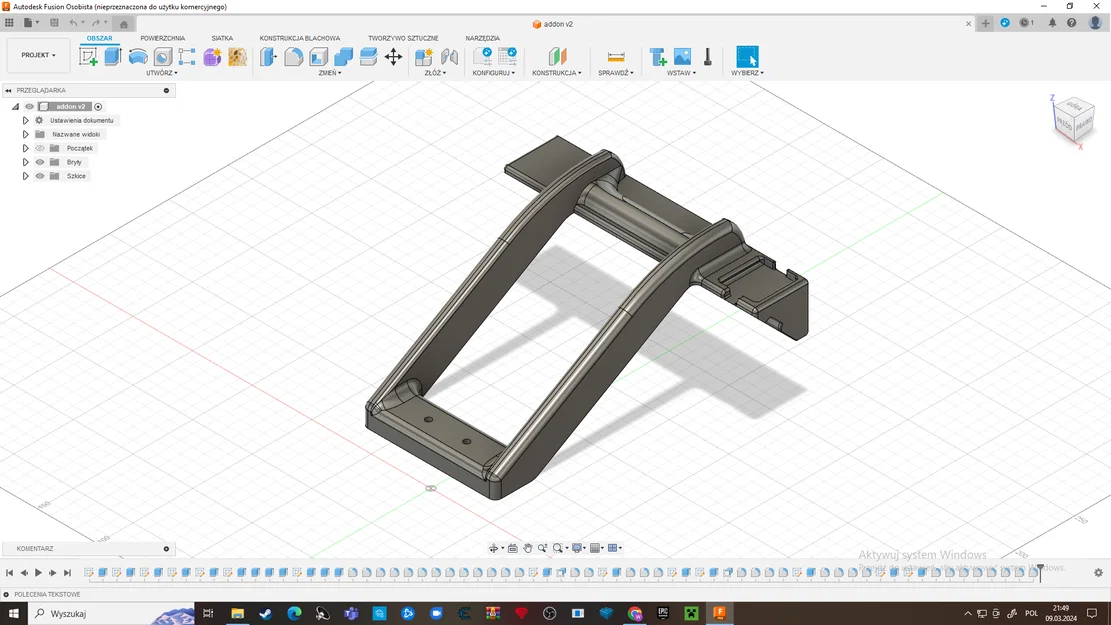Viewport: 1111px width, 625px height.
Task: Select the Move/Copy tool
Action: point(393,57)
